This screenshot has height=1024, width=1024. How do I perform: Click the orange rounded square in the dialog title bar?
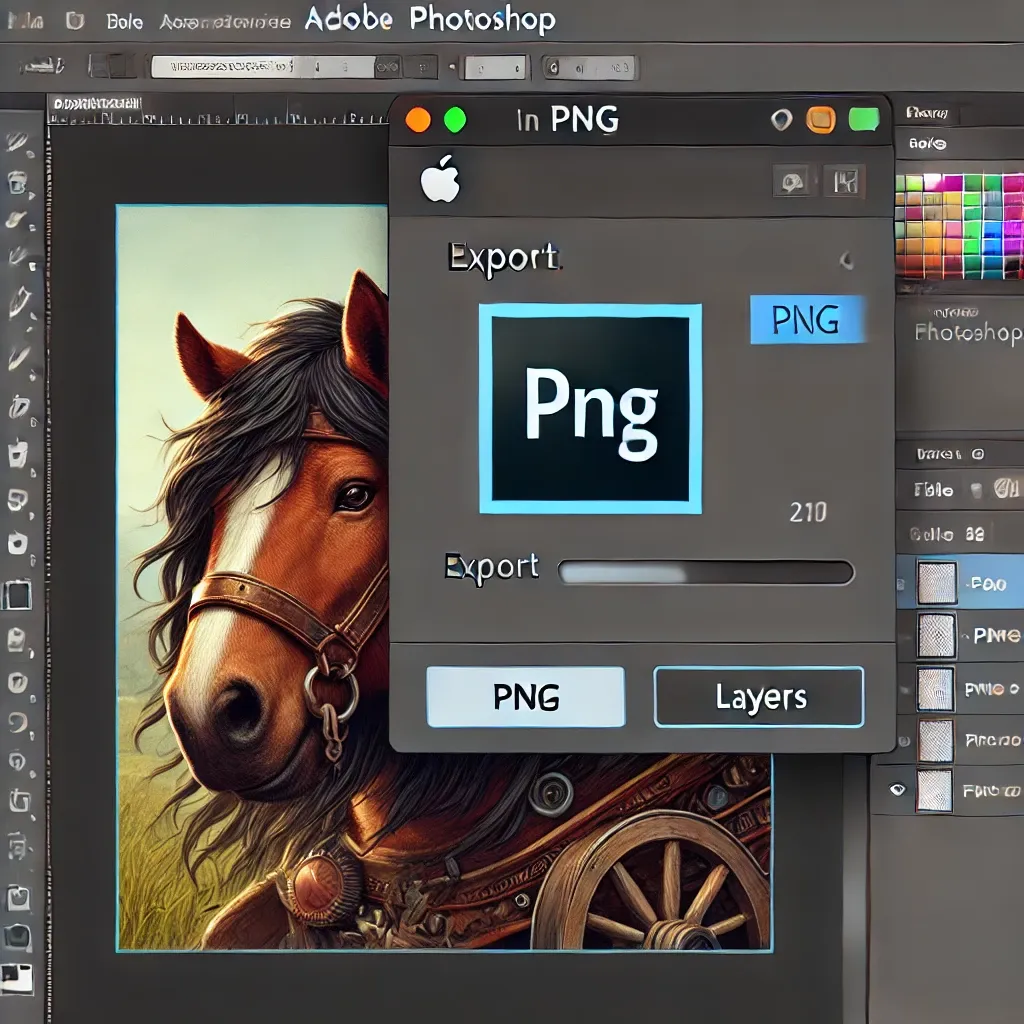click(820, 120)
